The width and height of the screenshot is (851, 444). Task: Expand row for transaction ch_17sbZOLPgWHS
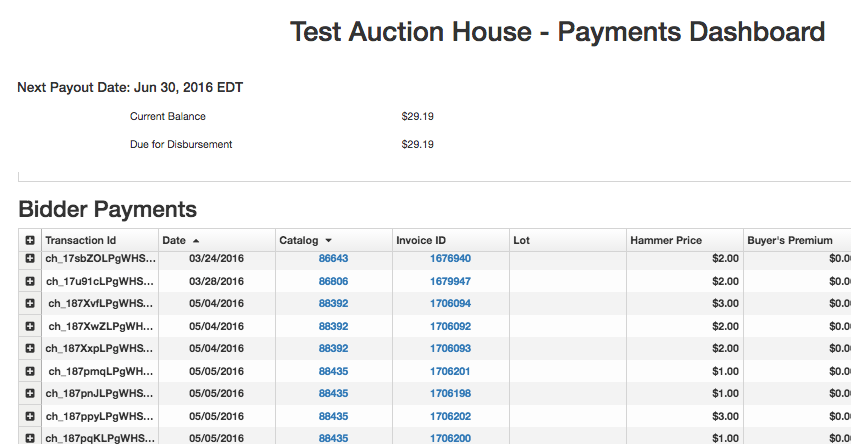[x=30, y=259]
